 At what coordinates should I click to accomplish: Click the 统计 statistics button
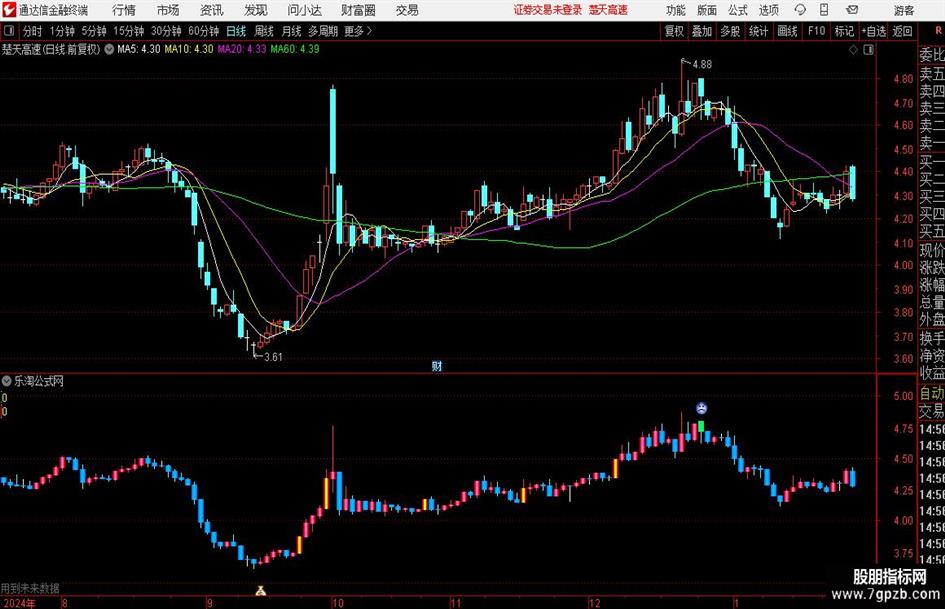758,31
